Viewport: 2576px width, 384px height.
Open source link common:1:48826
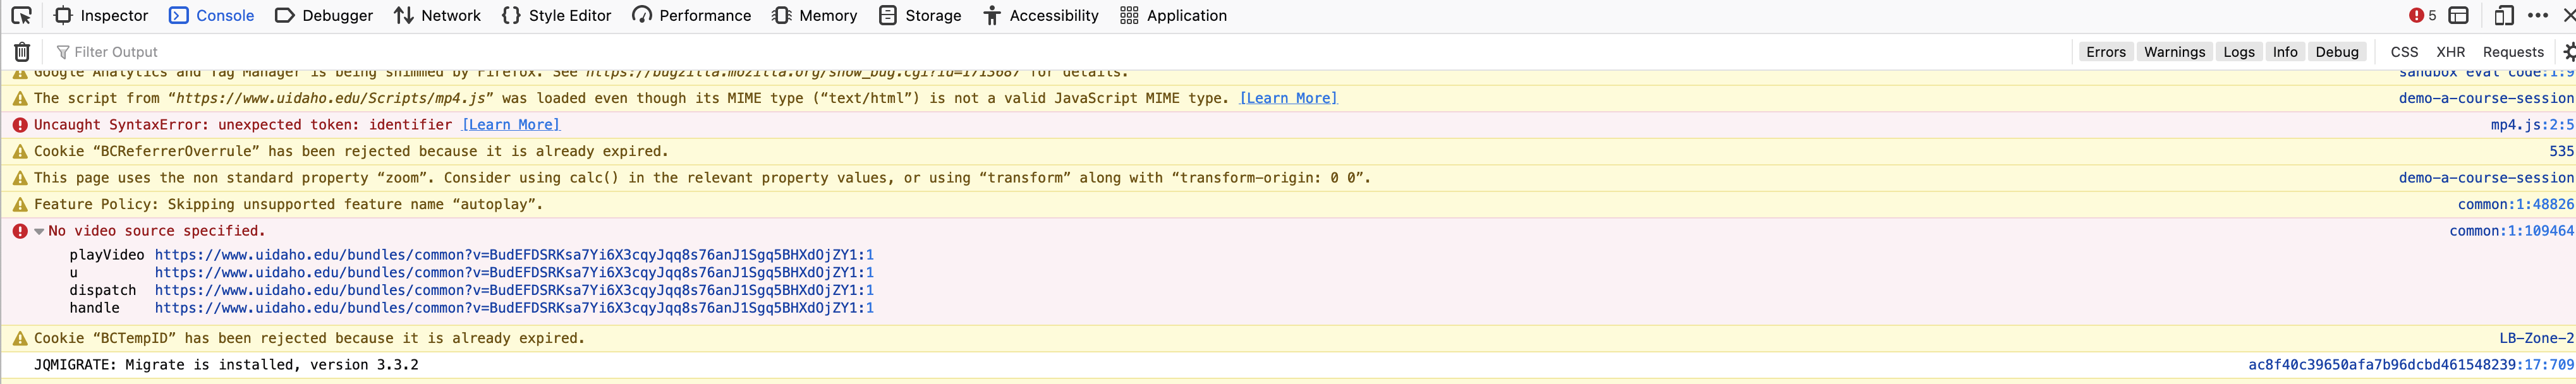click(2516, 205)
